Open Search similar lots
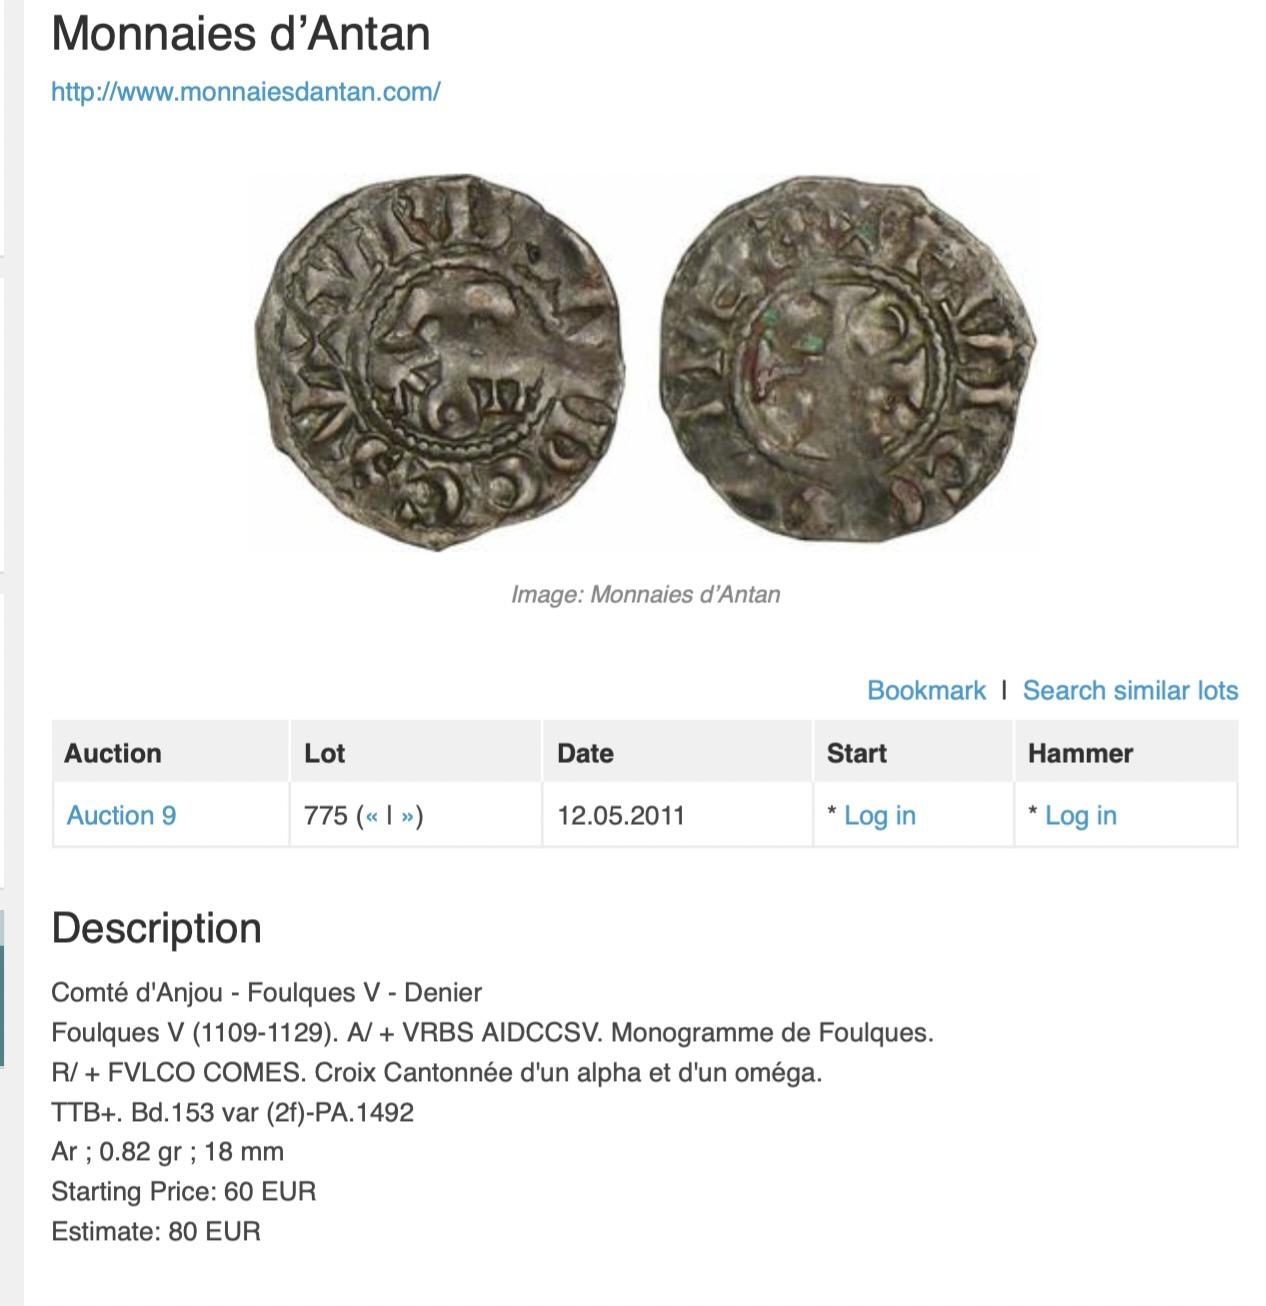 1130,691
